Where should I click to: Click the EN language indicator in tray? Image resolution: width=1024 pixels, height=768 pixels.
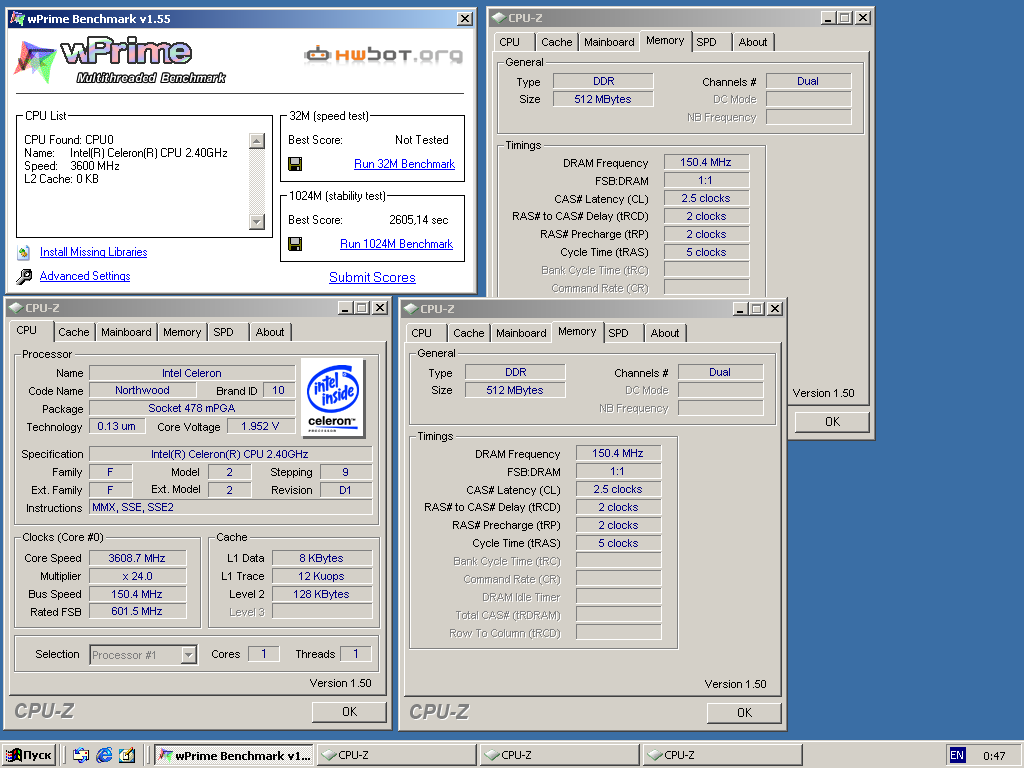[x=957, y=755]
